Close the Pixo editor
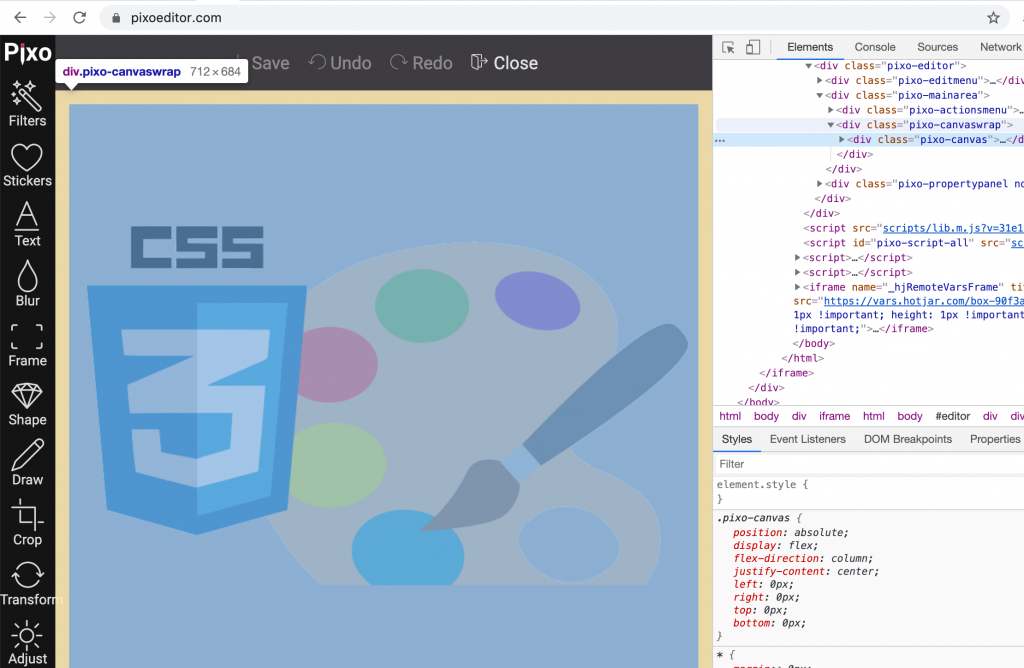Viewport: 1024px width, 668px height. 504,63
